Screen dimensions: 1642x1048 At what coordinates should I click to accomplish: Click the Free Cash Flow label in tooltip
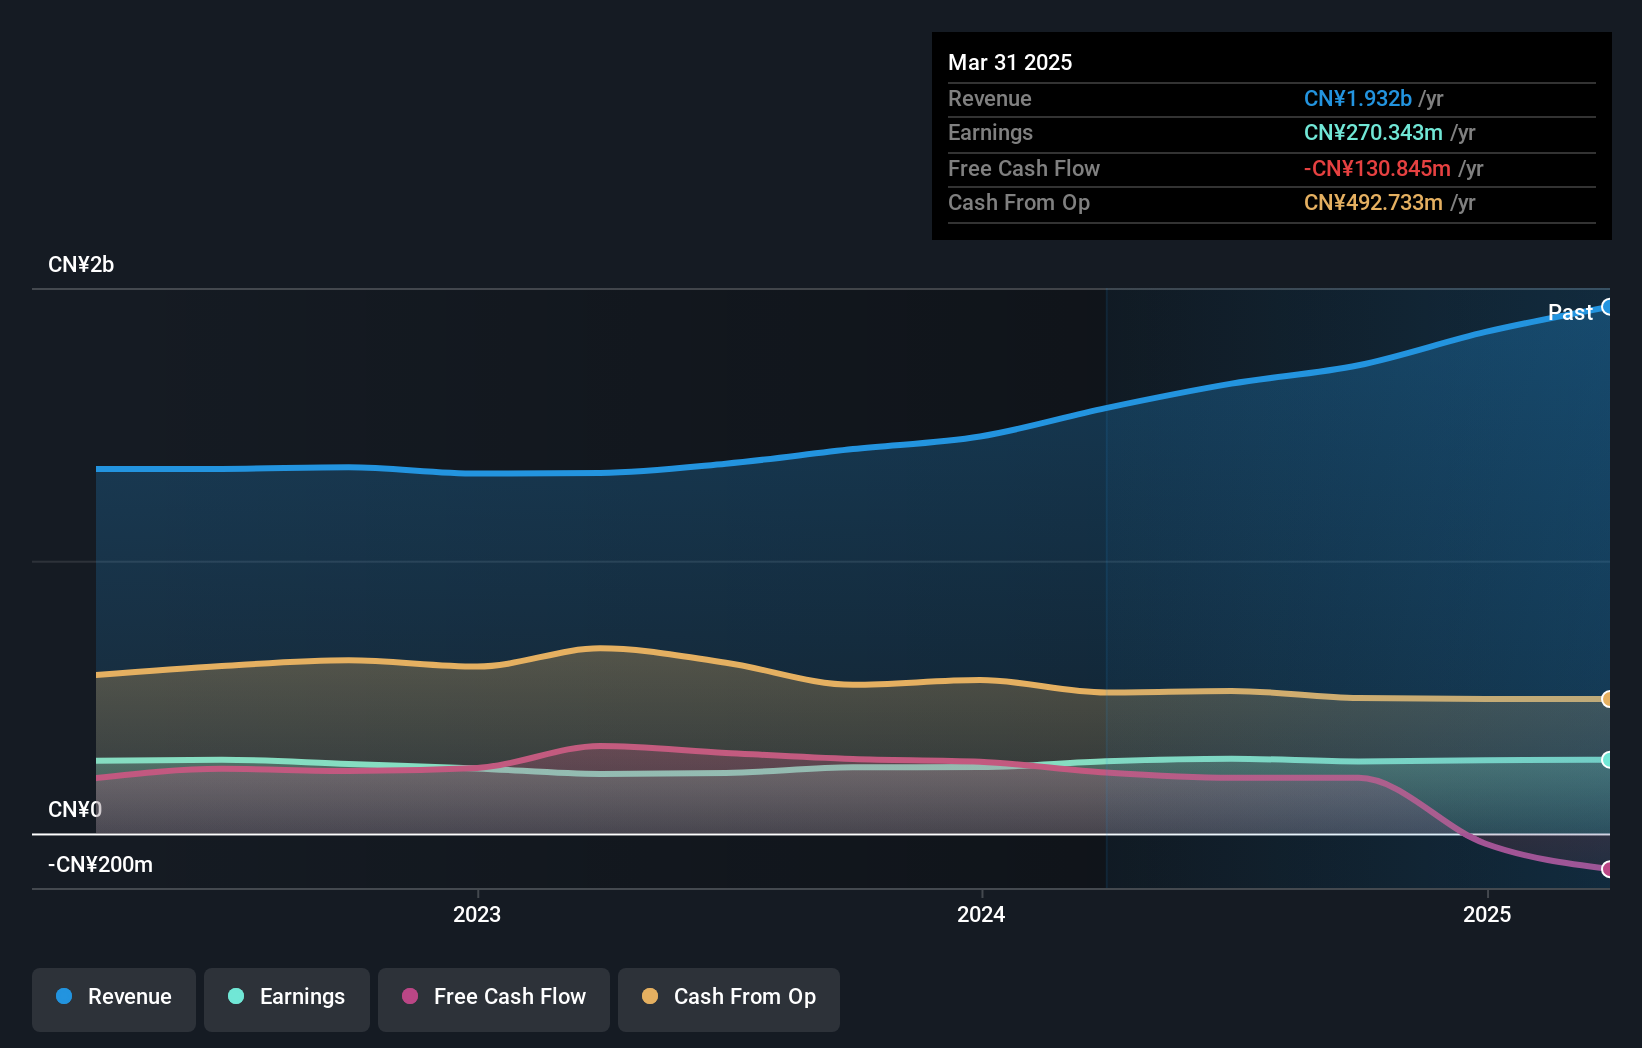point(1024,169)
